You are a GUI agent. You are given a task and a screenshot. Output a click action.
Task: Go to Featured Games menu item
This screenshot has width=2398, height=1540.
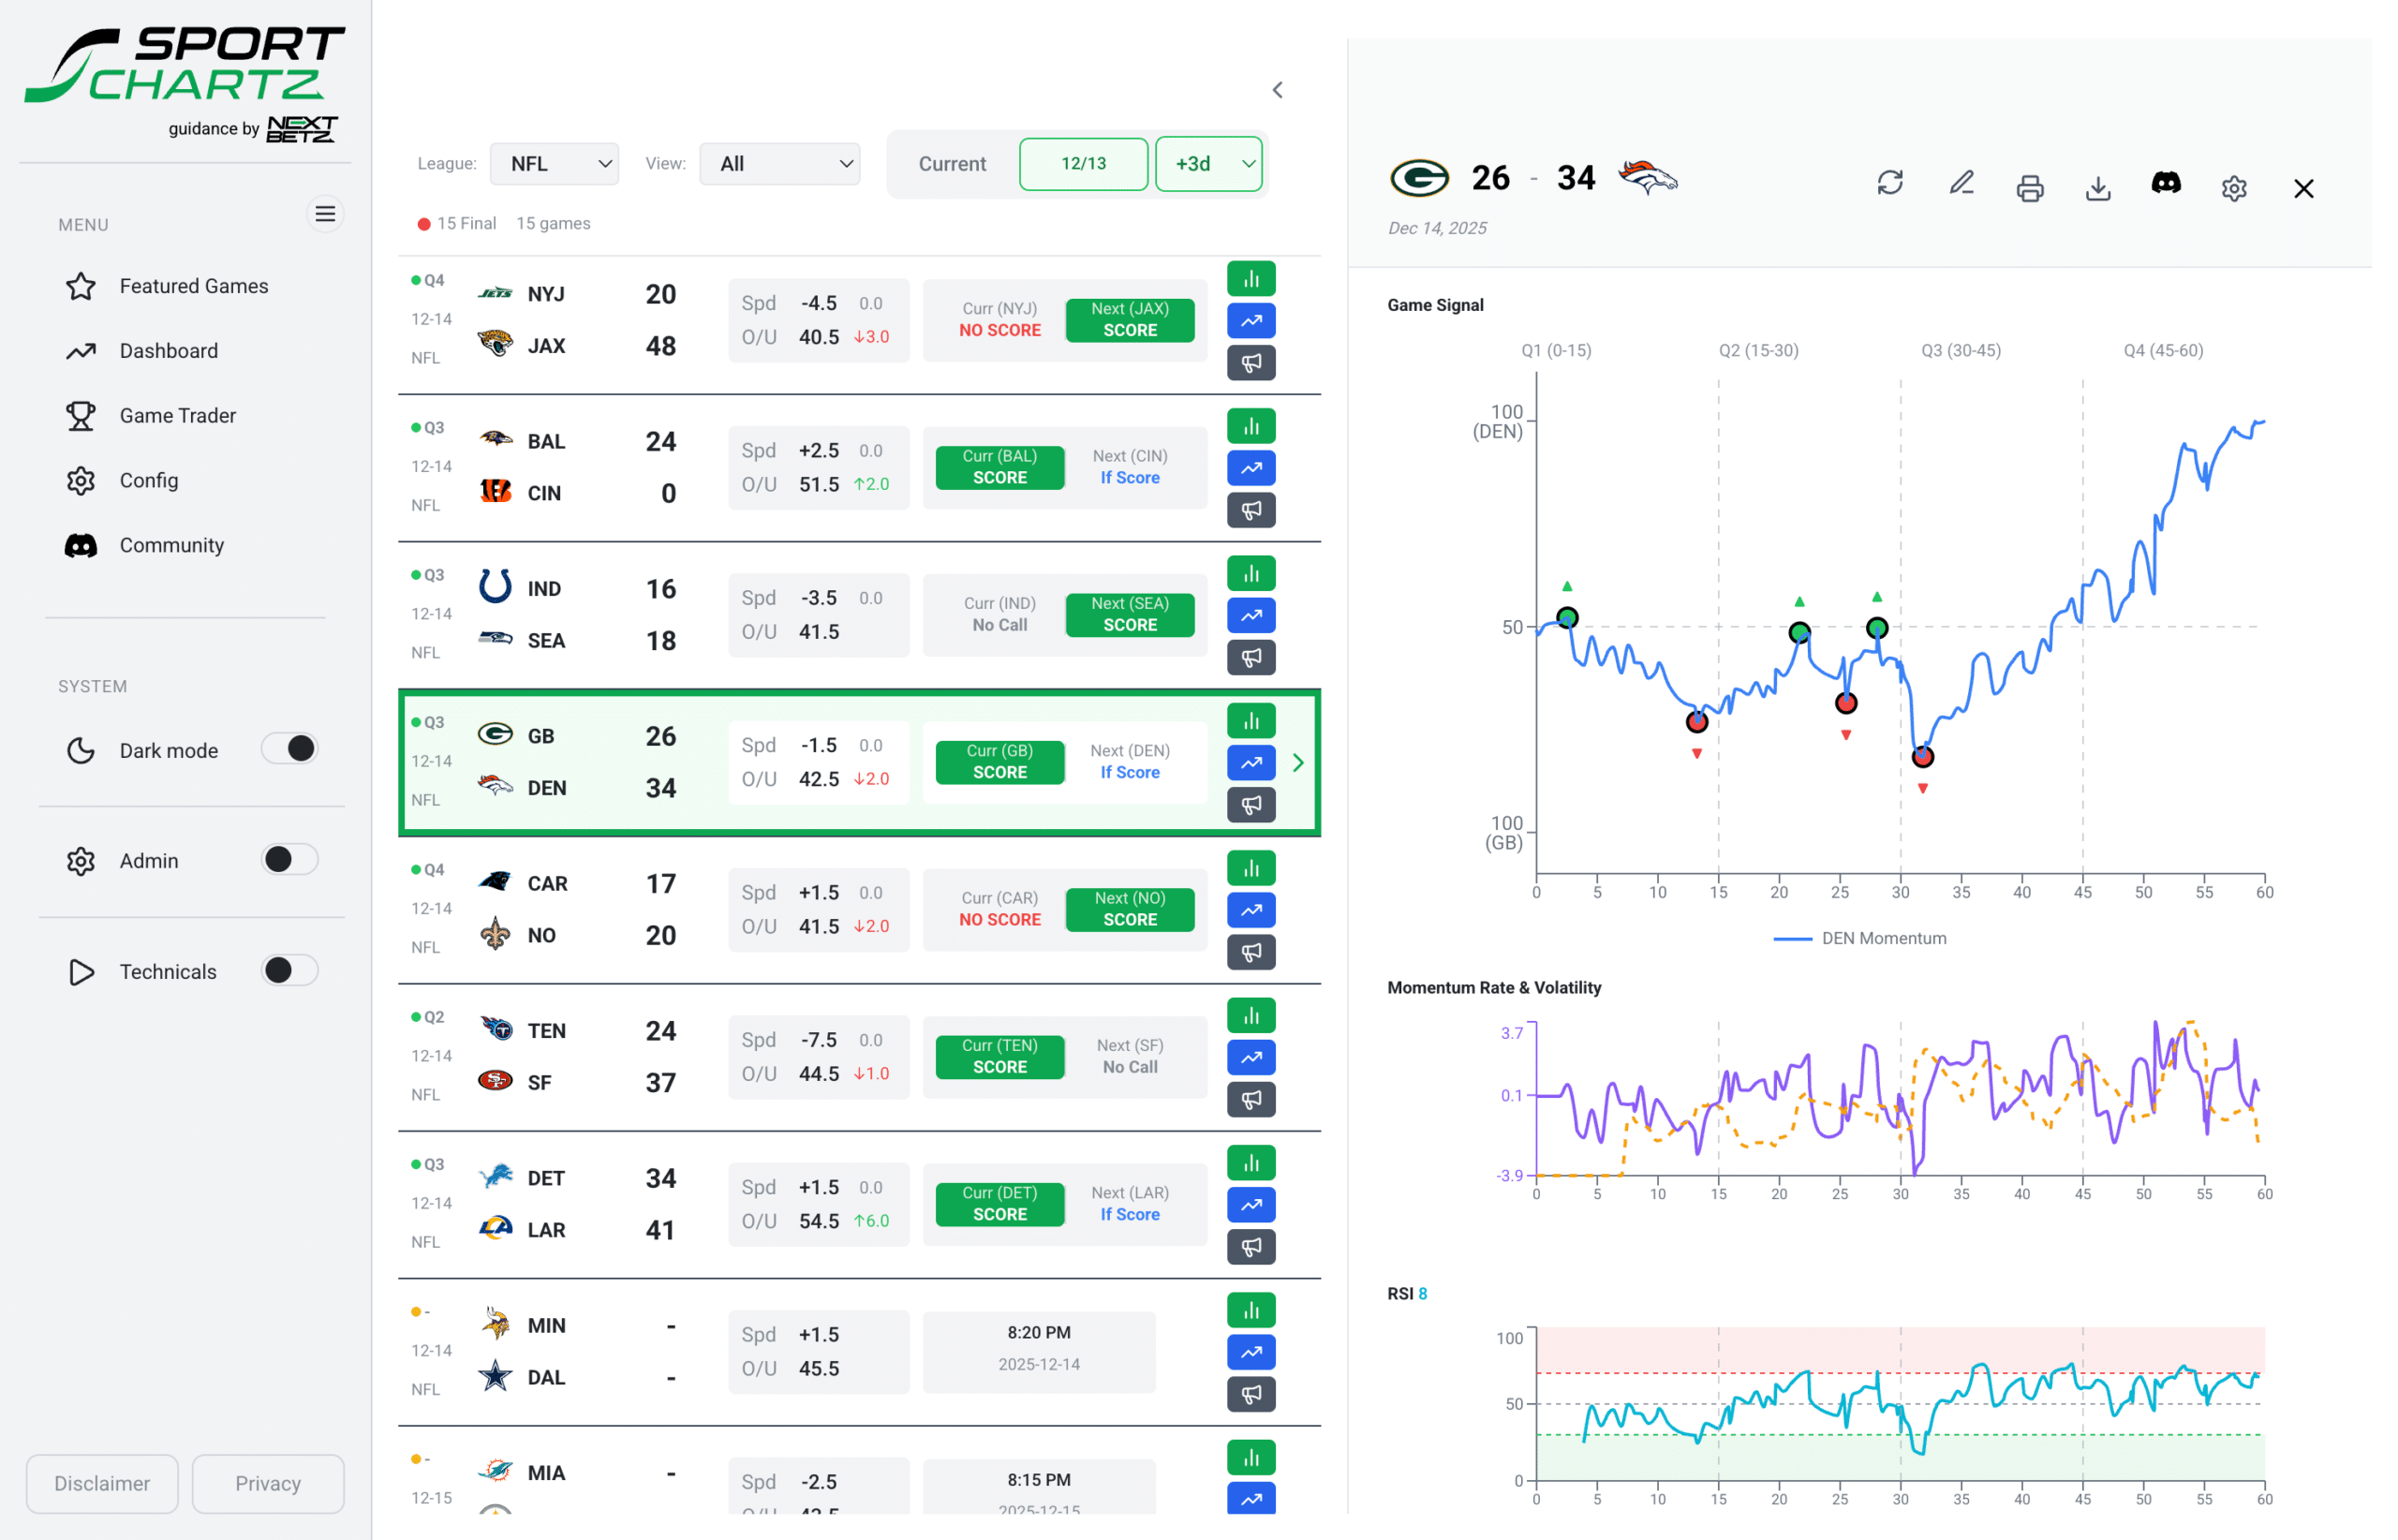click(193, 287)
